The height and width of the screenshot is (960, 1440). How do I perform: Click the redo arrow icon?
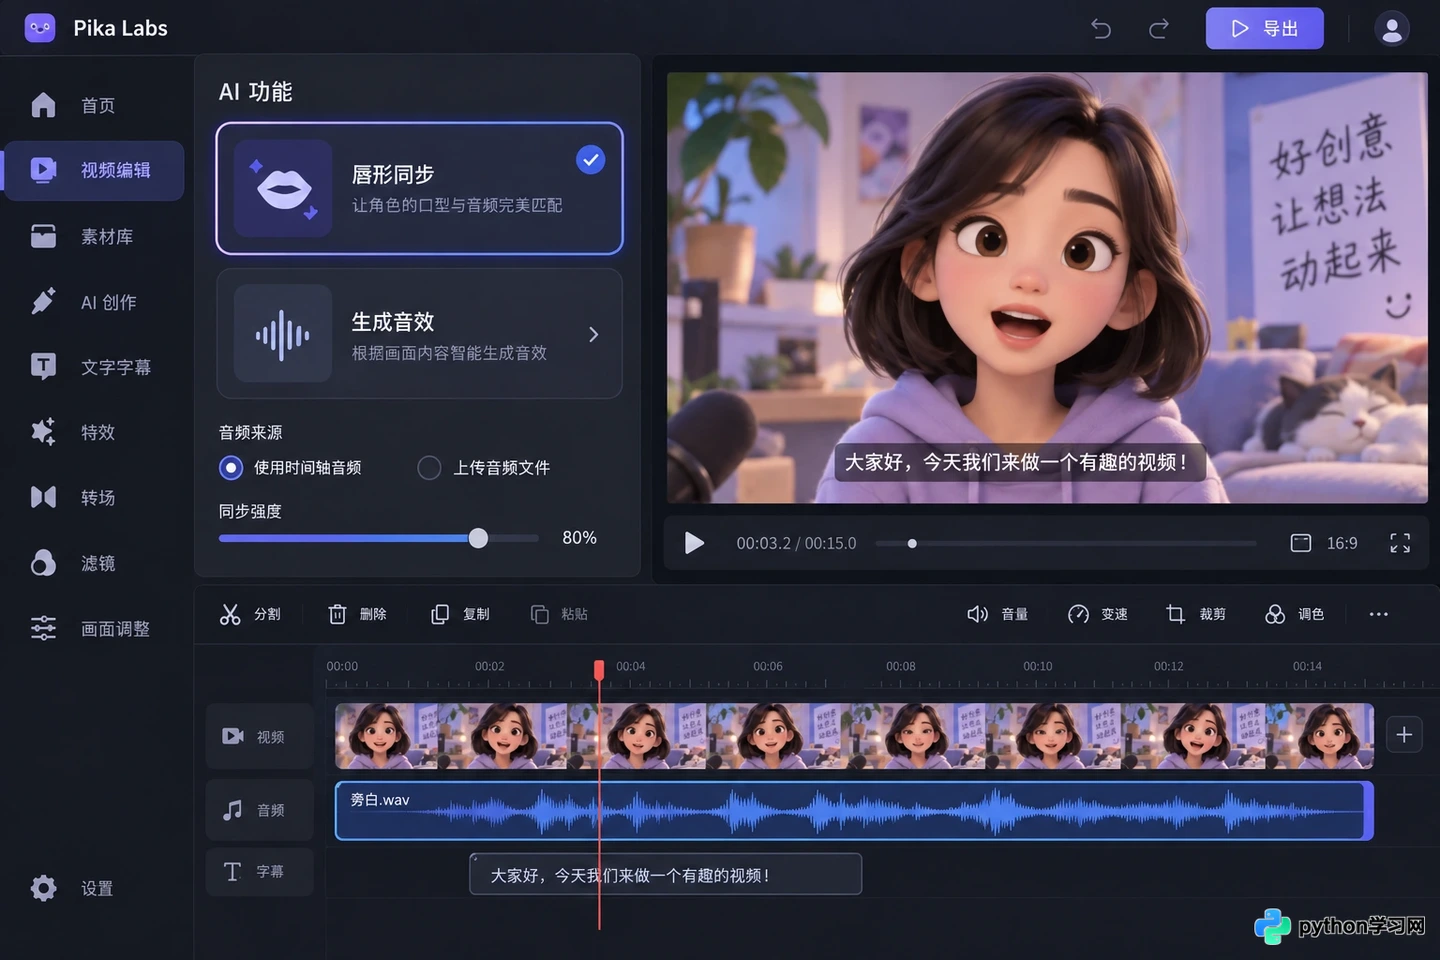1159,28
